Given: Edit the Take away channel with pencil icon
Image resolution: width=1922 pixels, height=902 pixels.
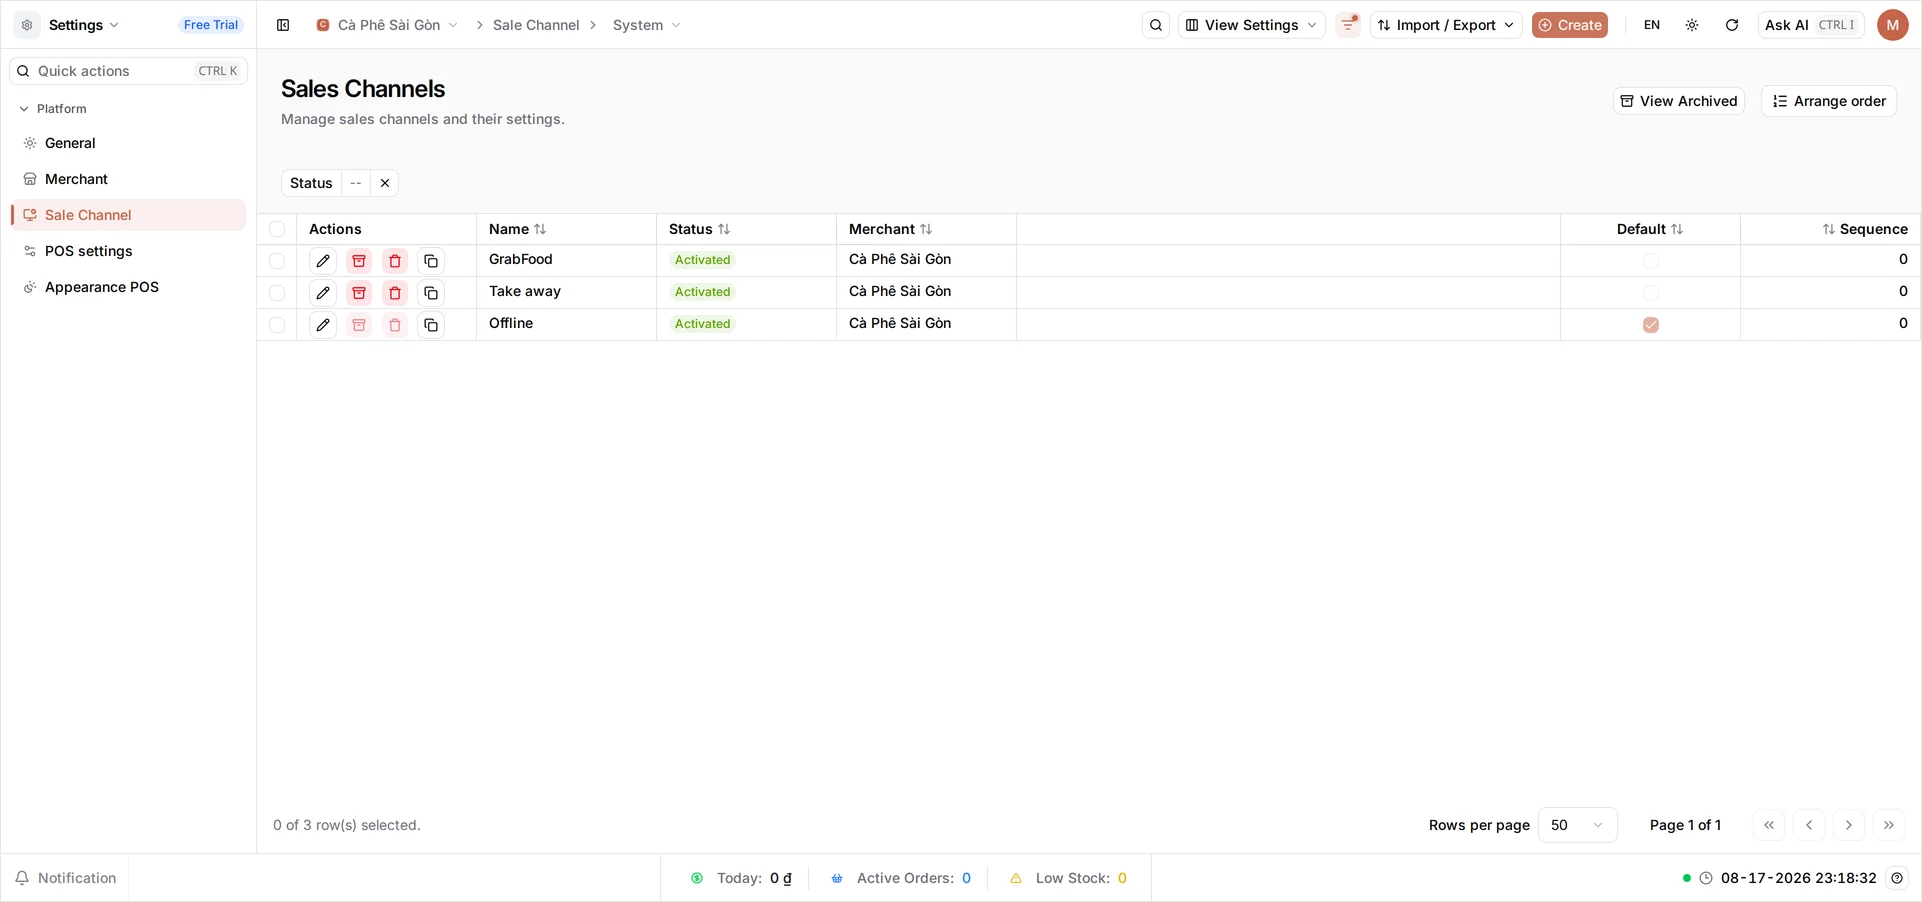Looking at the screenshot, I should [323, 293].
